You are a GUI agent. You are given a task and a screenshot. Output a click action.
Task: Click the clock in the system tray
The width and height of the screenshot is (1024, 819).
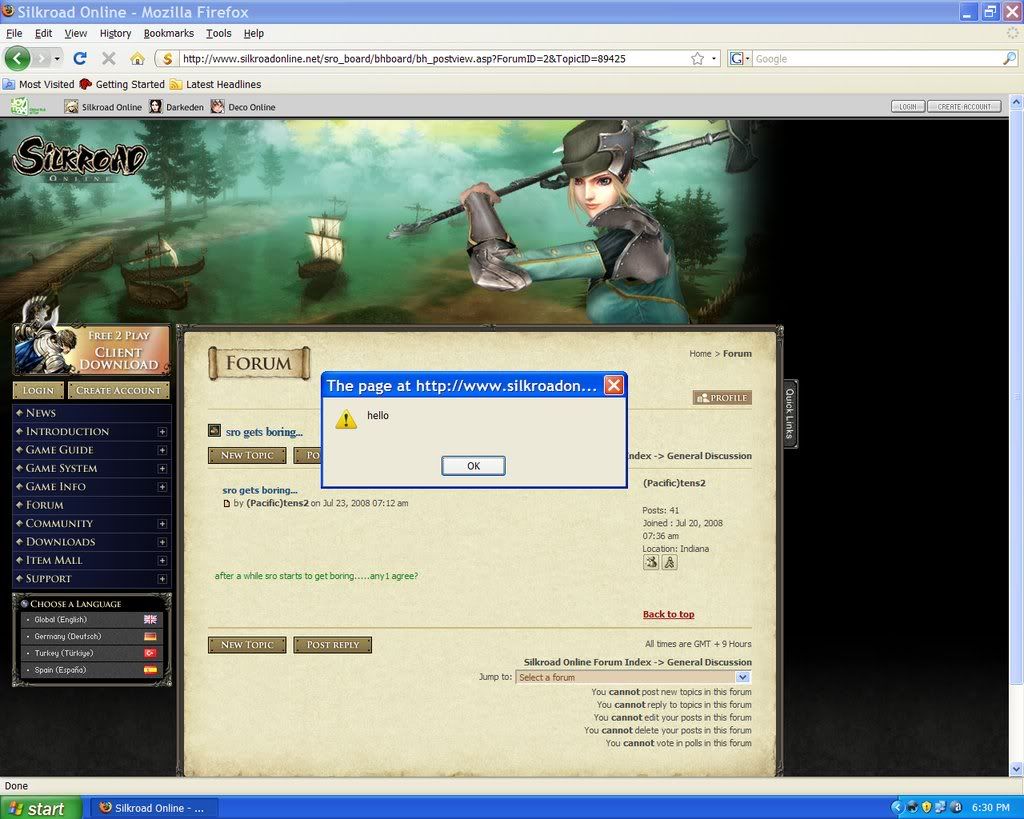(x=991, y=808)
